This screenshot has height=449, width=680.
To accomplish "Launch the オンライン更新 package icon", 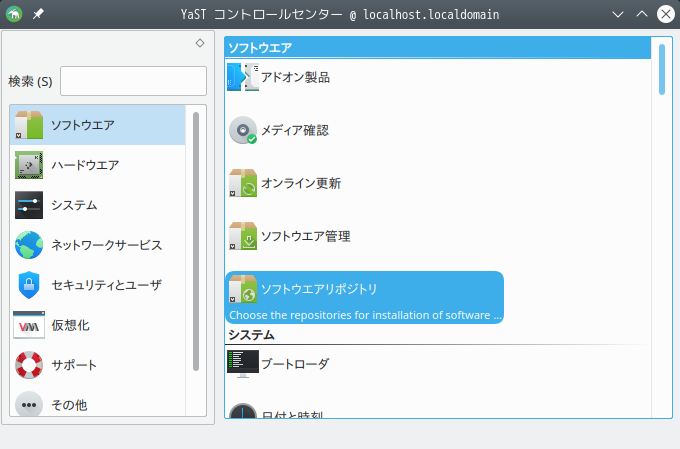I will tap(243, 183).
